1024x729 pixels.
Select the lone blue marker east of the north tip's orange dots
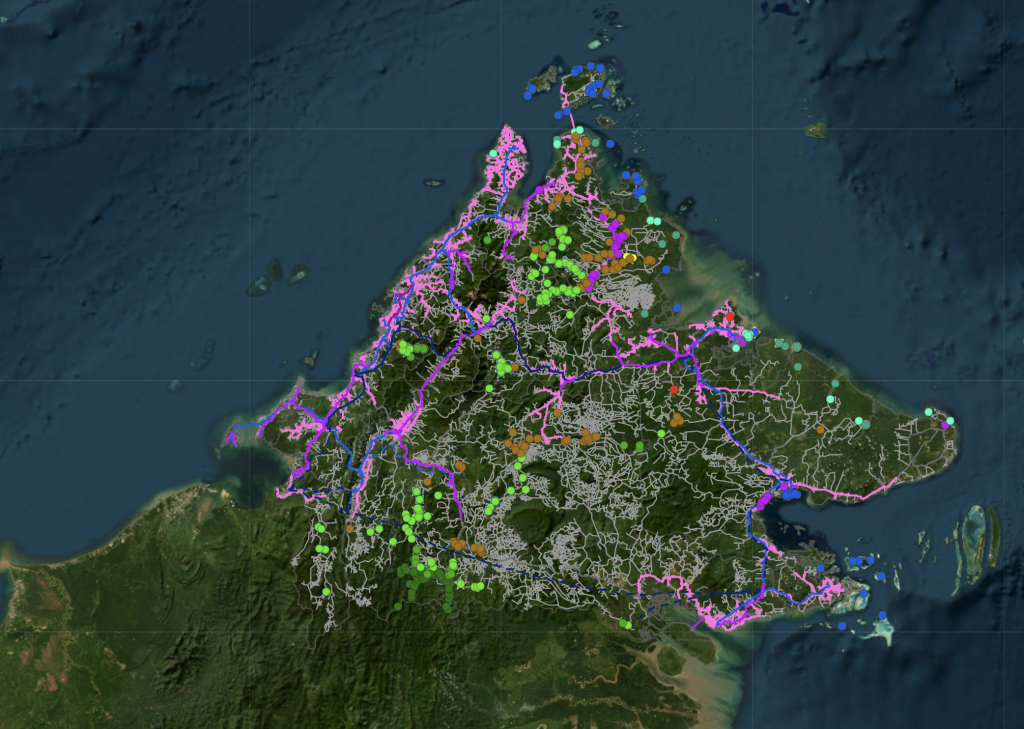[x=610, y=143]
